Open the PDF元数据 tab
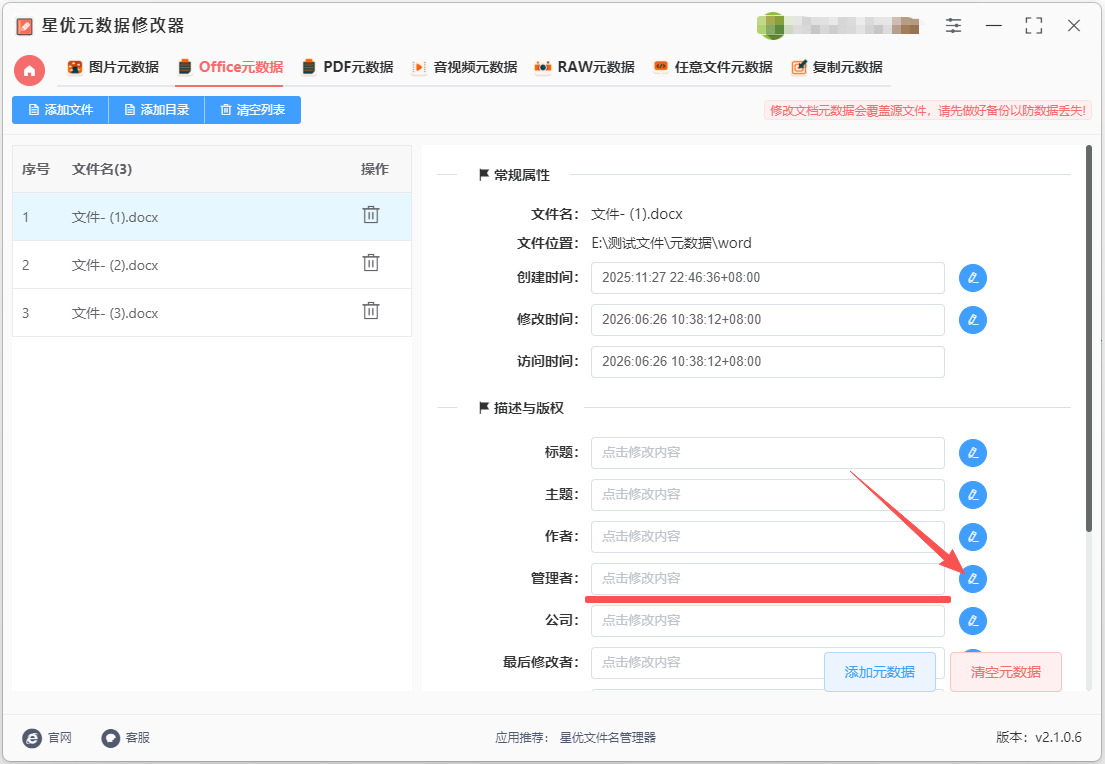This screenshot has height=764, width=1105. click(x=347, y=67)
